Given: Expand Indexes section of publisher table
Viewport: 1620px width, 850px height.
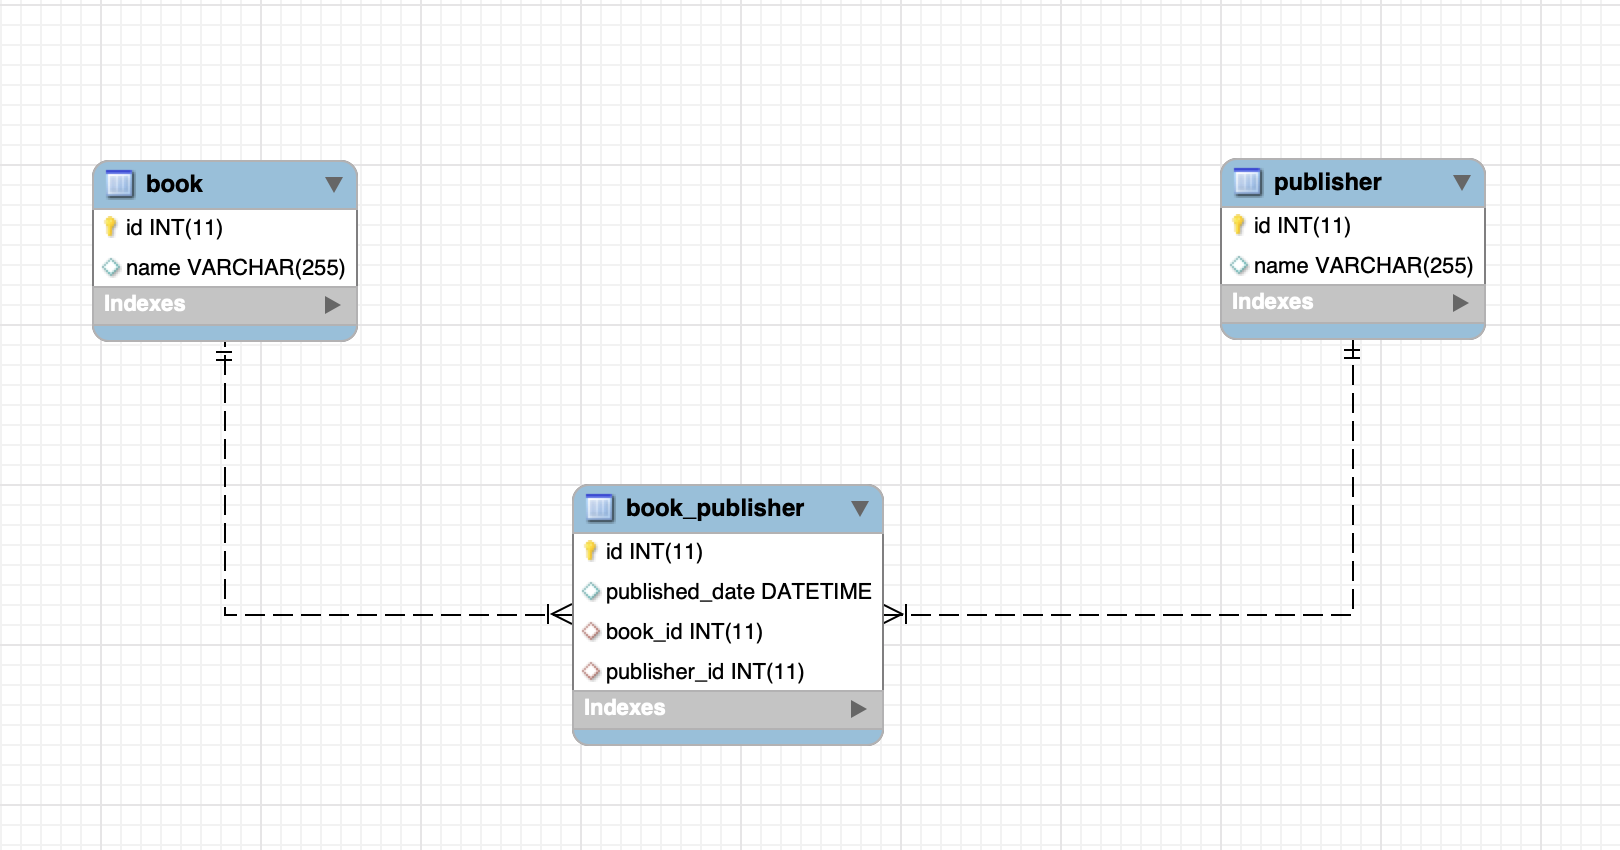Looking at the screenshot, I should point(1461,303).
